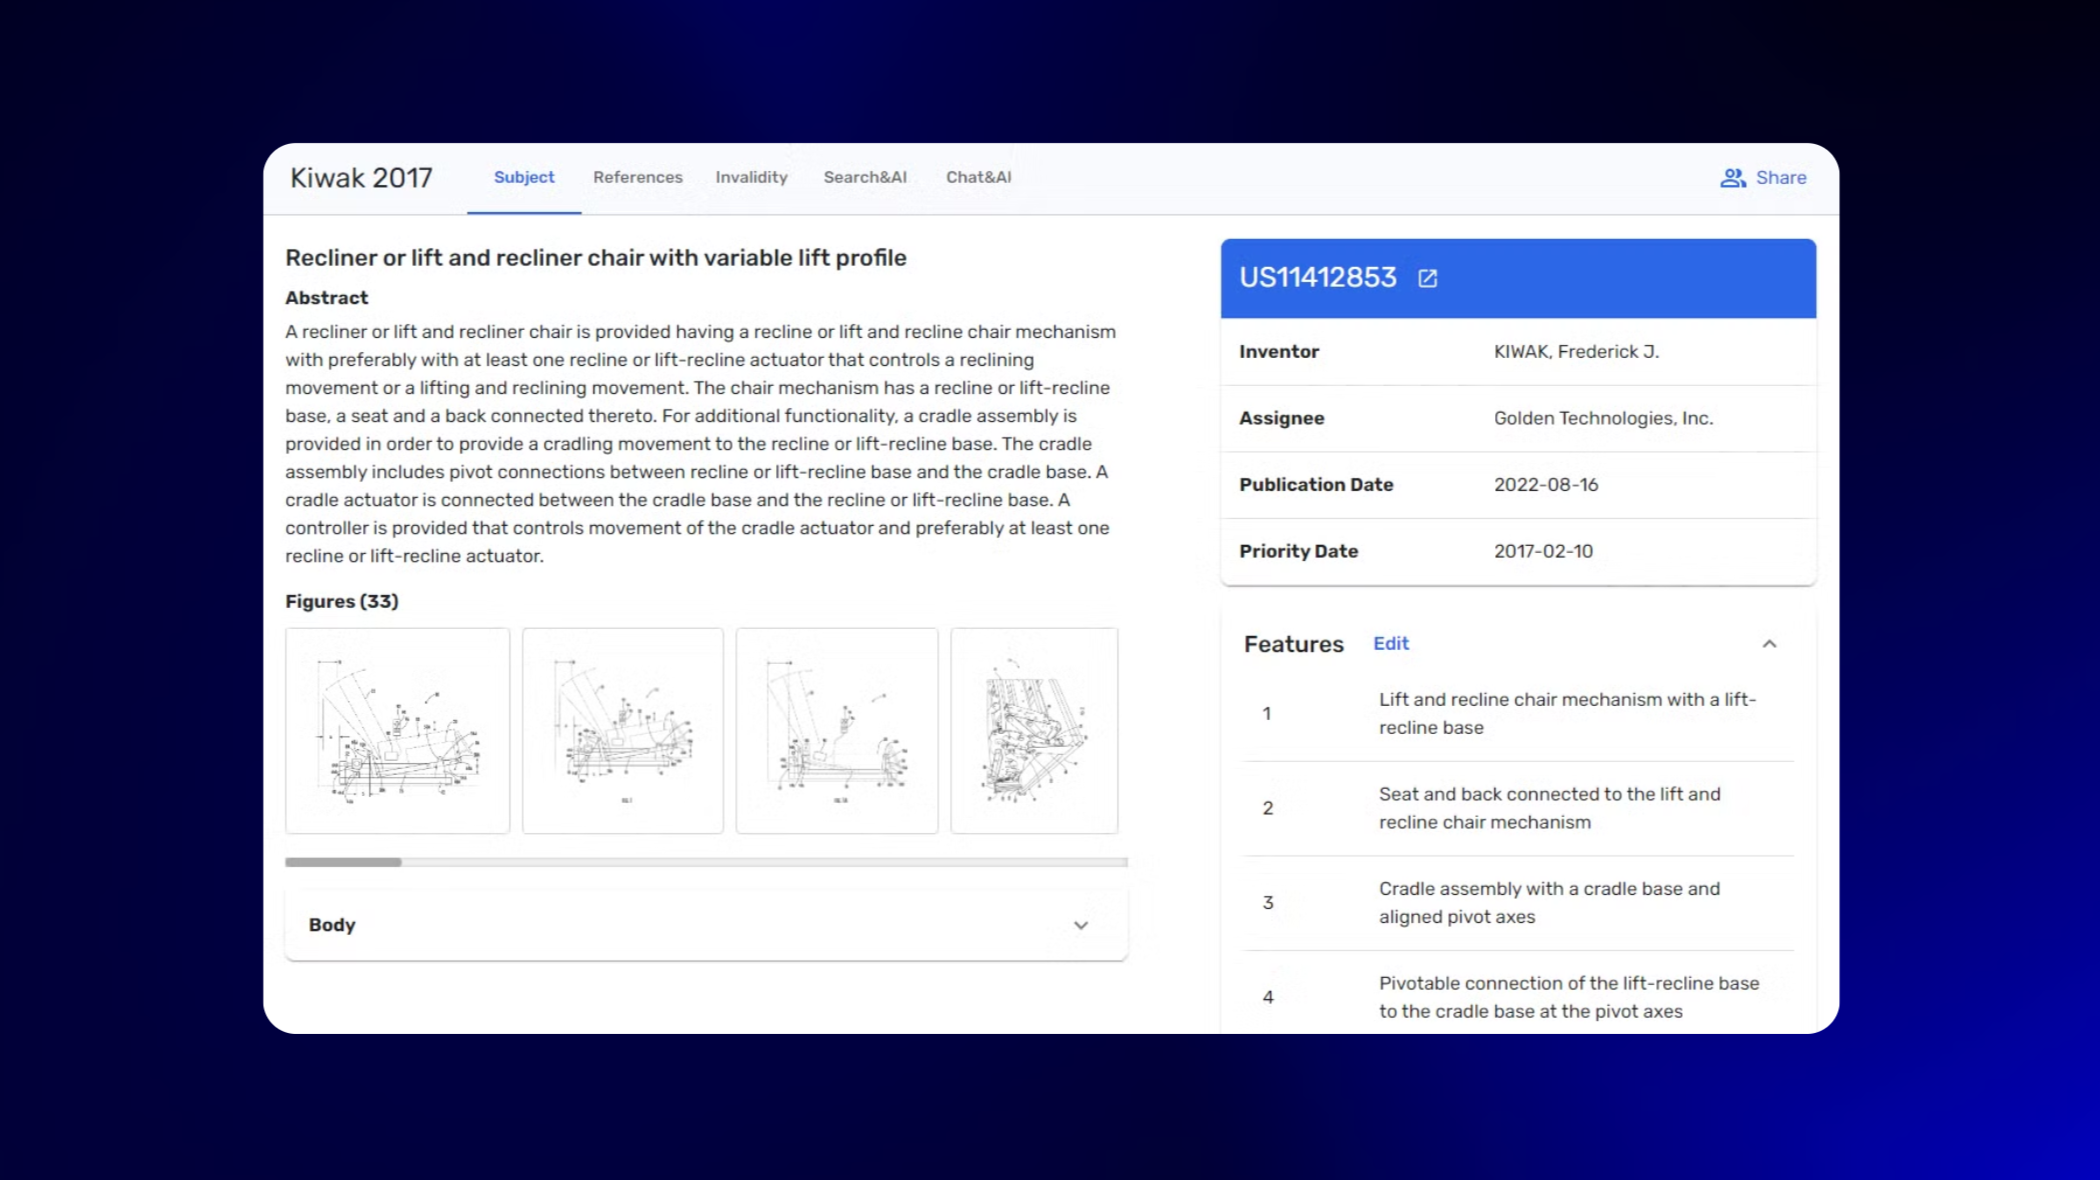Switch to the References tab

tap(637, 177)
